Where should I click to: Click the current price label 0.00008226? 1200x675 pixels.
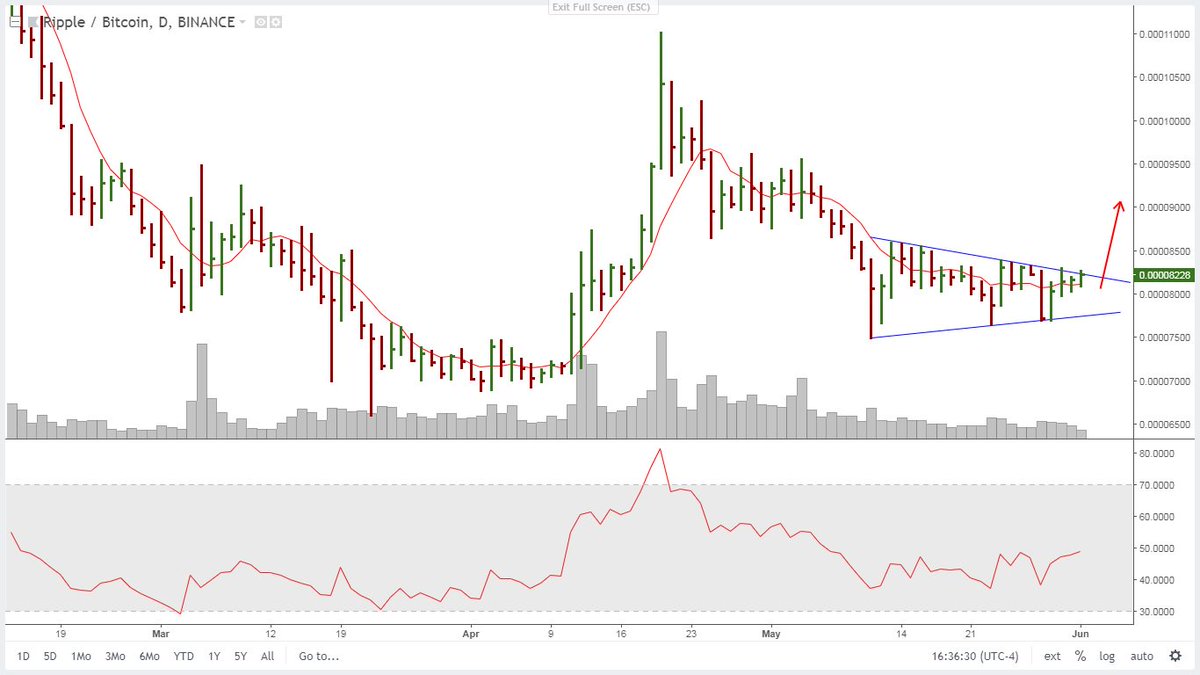(x=1163, y=274)
